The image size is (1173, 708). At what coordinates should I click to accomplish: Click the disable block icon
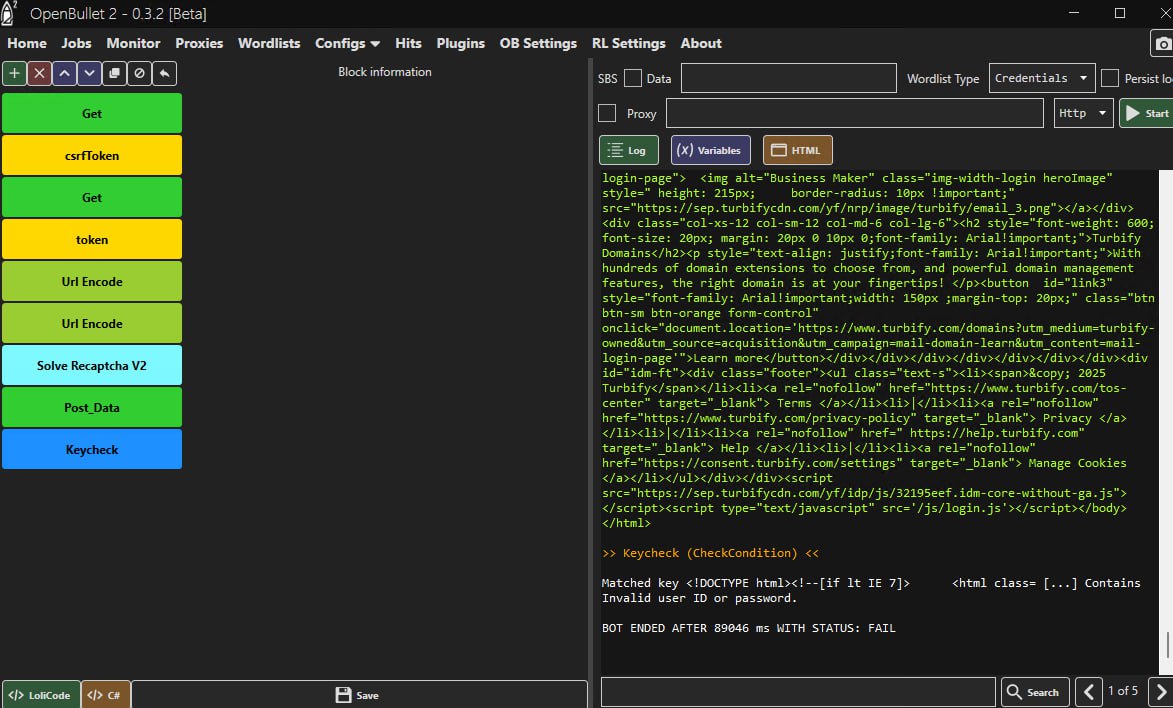[140, 73]
